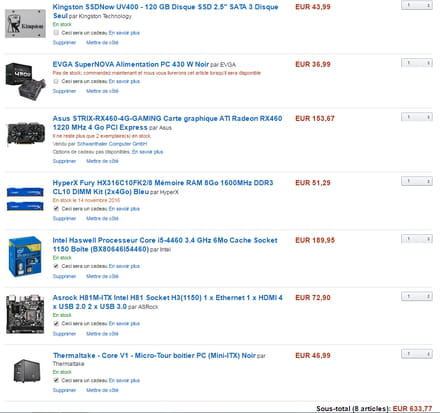Open quantity dropdown for Thermaltake Core V1
The image size is (440, 413).
click(417, 354)
